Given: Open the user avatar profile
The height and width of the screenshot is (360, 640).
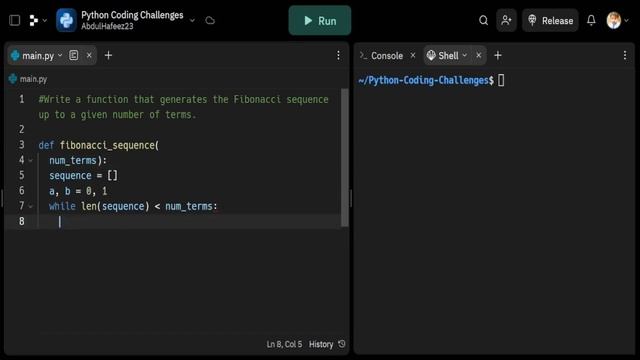Looking at the screenshot, I should tap(613, 20).
